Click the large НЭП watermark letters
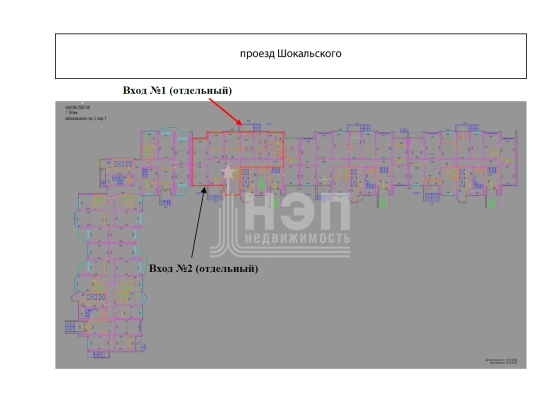 (298, 212)
